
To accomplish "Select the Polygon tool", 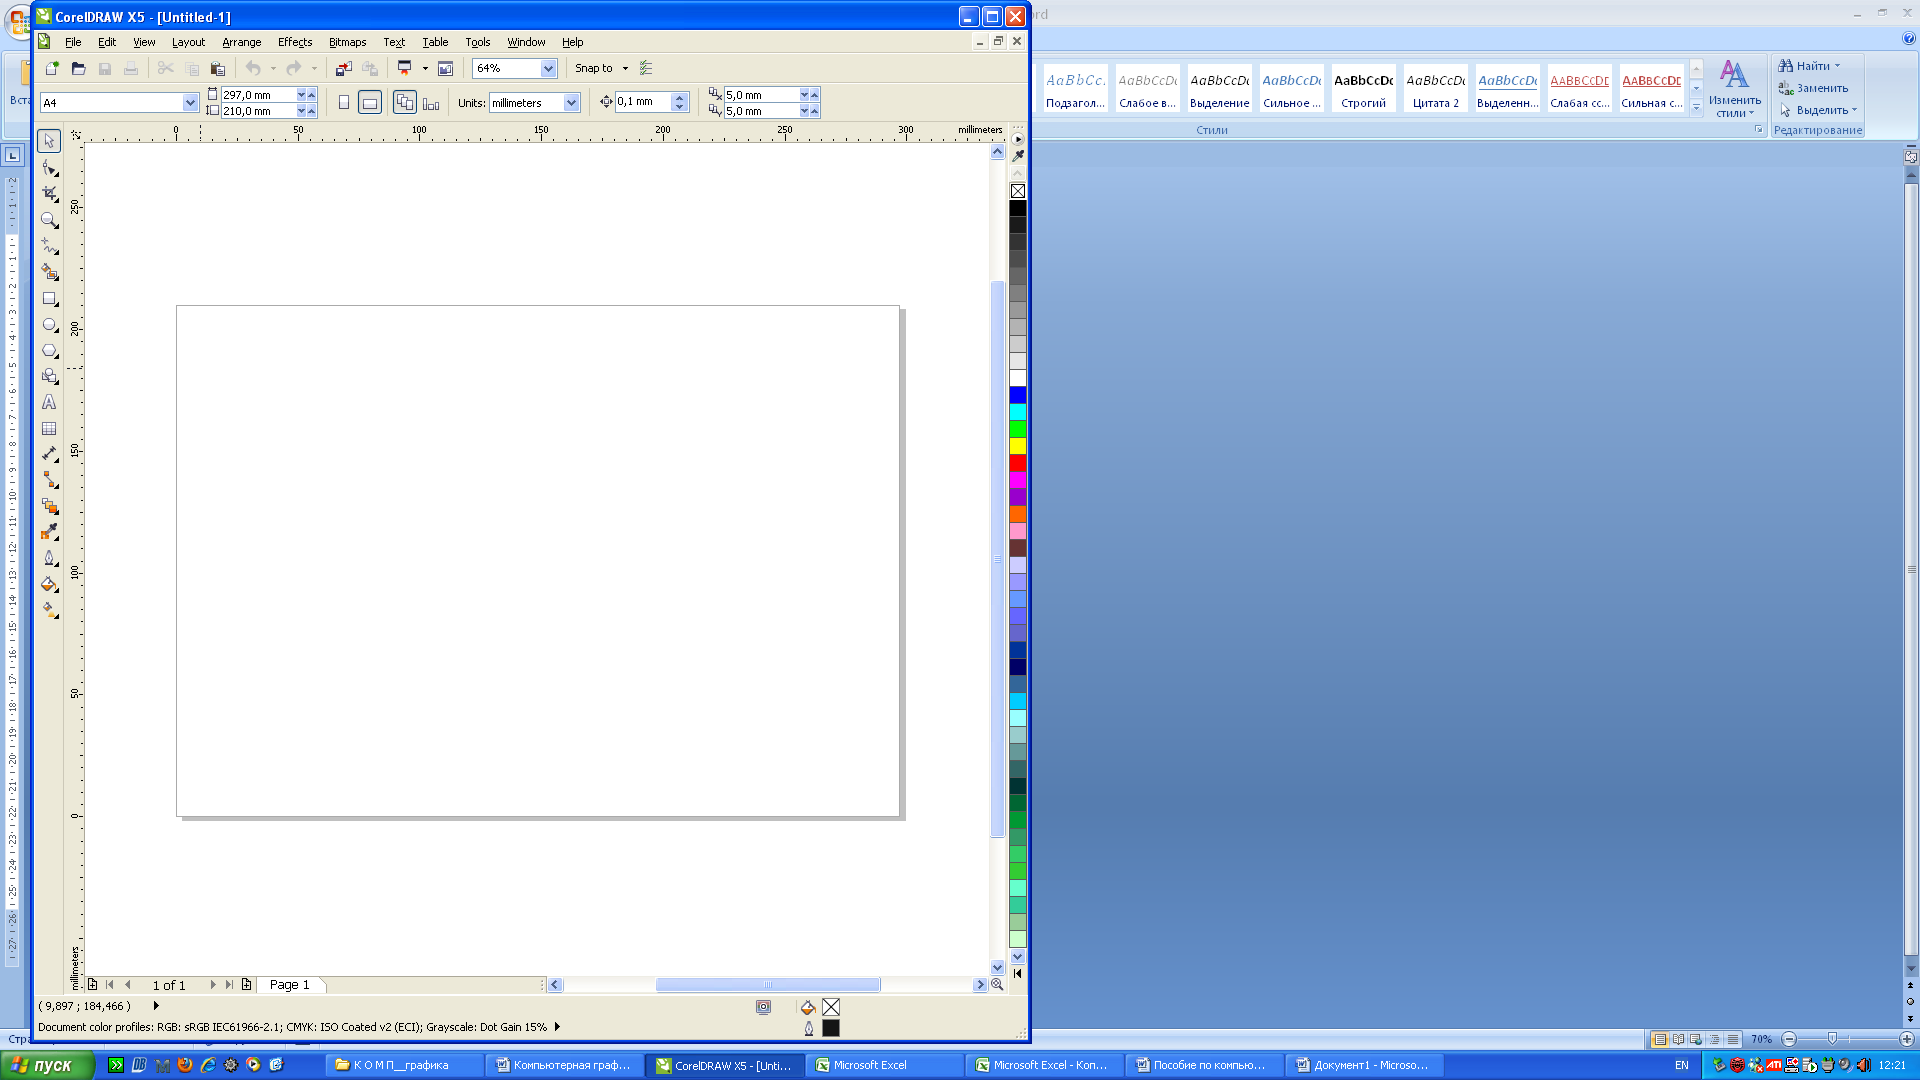I will (x=49, y=350).
